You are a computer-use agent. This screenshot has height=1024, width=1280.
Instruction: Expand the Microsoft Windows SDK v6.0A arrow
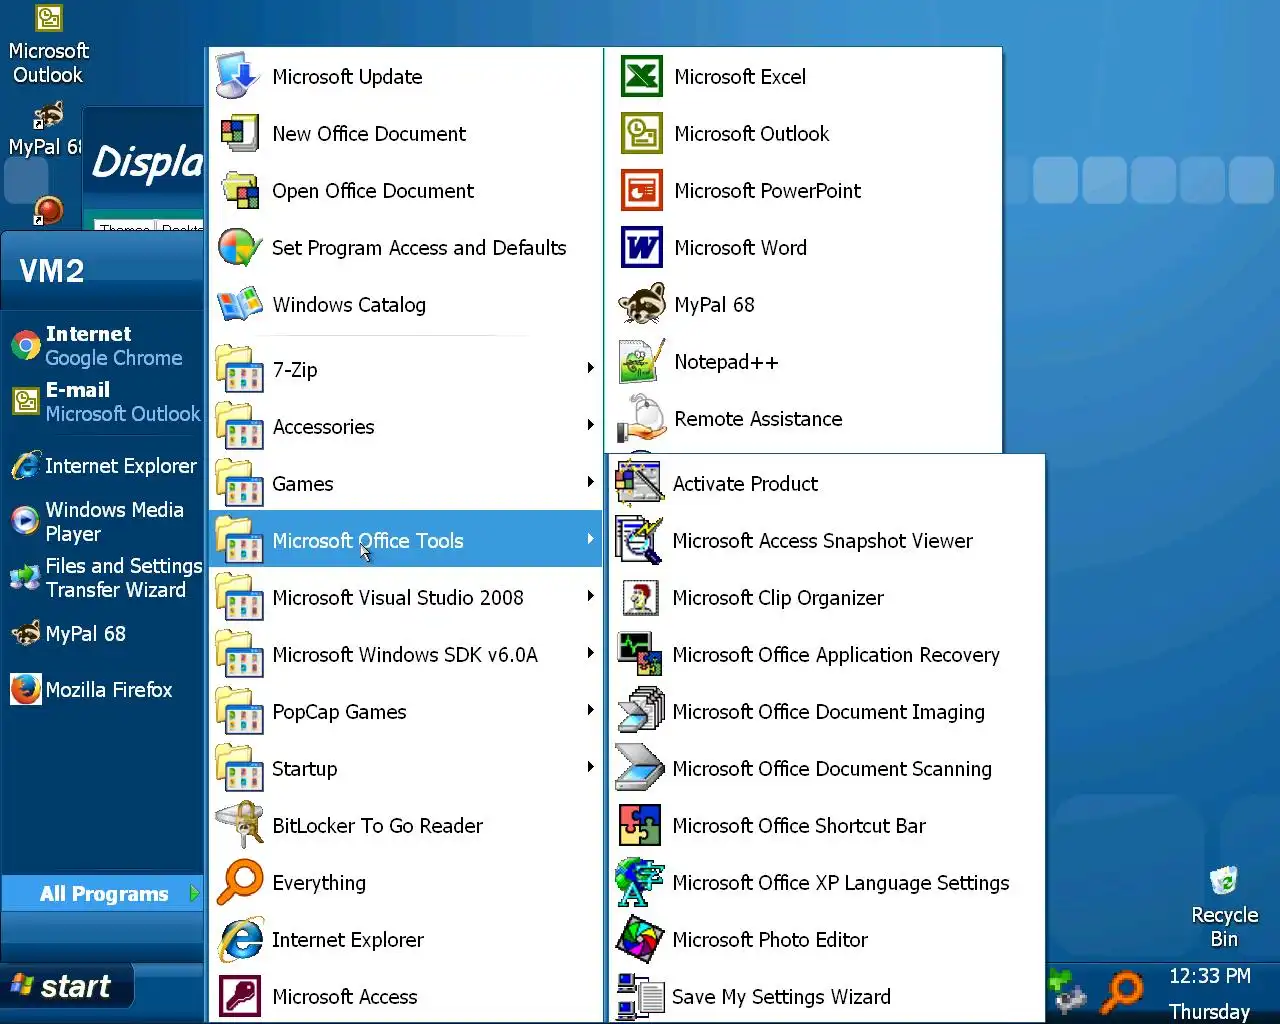(x=590, y=654)
